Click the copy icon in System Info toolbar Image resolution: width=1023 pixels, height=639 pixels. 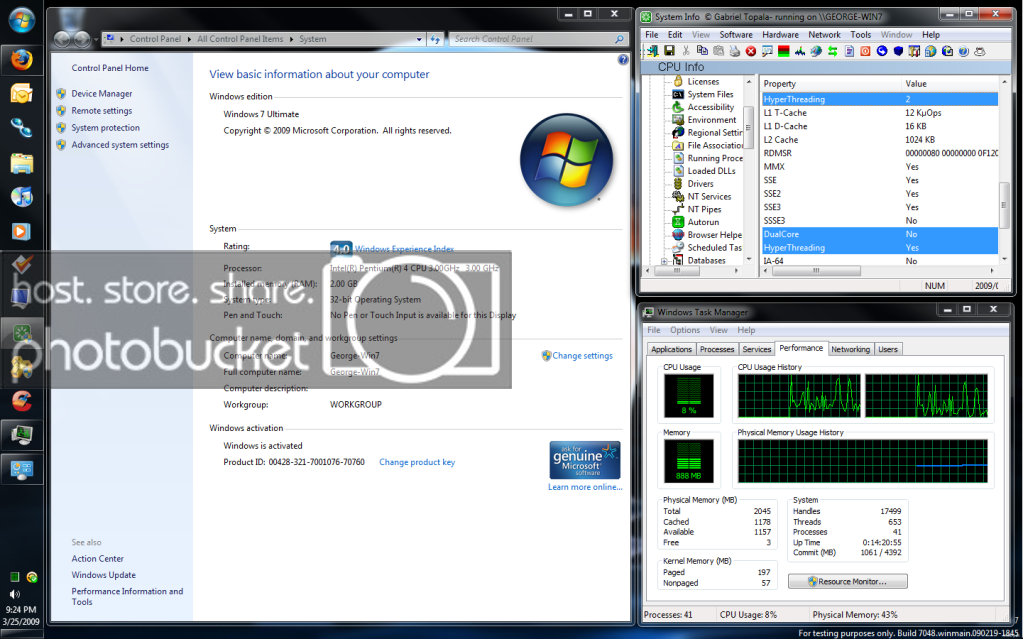tap(702, 50)
